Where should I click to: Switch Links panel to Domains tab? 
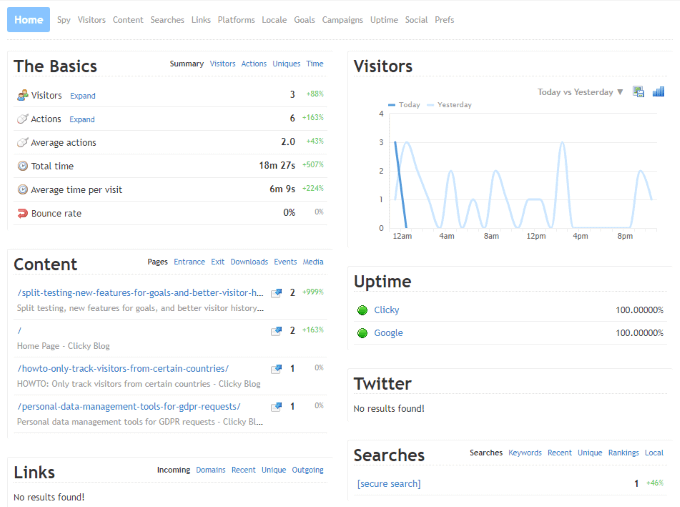[x=211, y=470]
